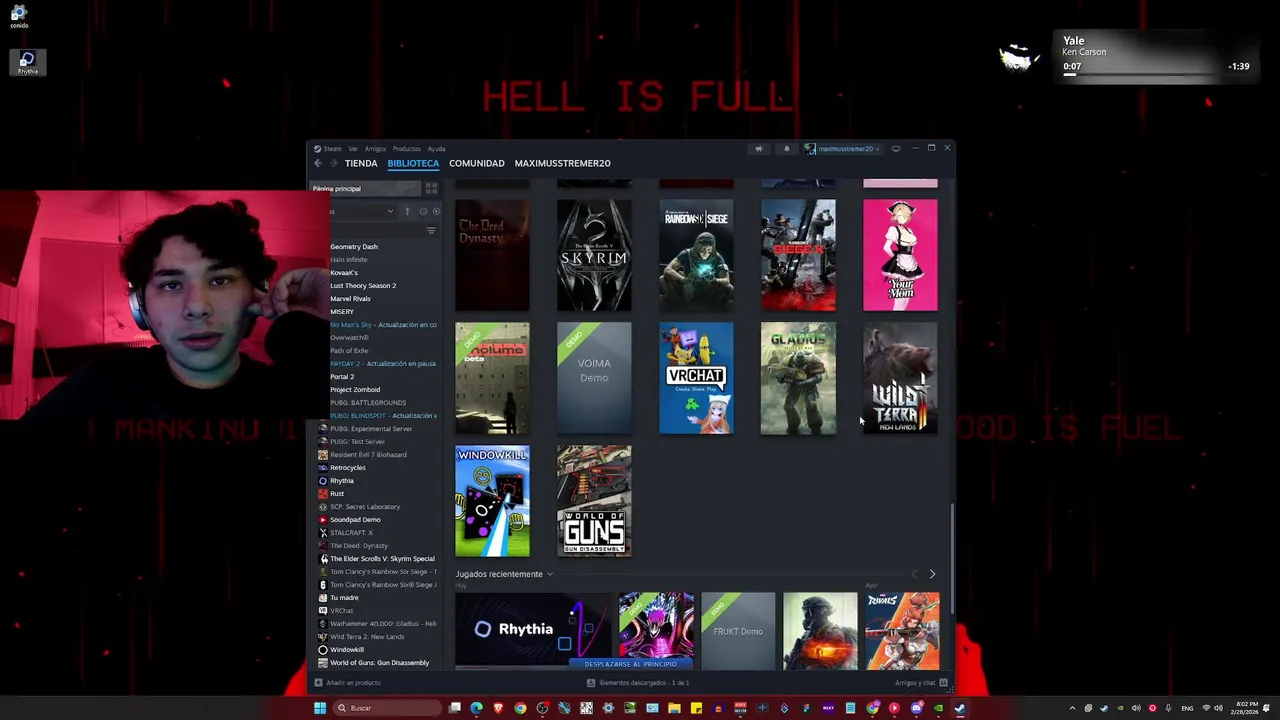1280x720 pixels.
Task: Open the Rainbow Six Siege cover
Action: (x=696, y=255)
